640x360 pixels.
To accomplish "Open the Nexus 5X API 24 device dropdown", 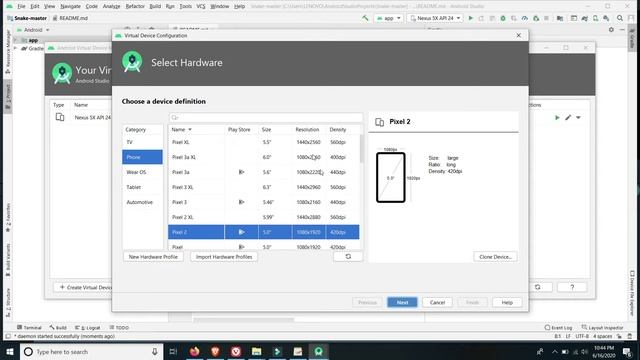I will pyautogui.click(x=435, y=18).
